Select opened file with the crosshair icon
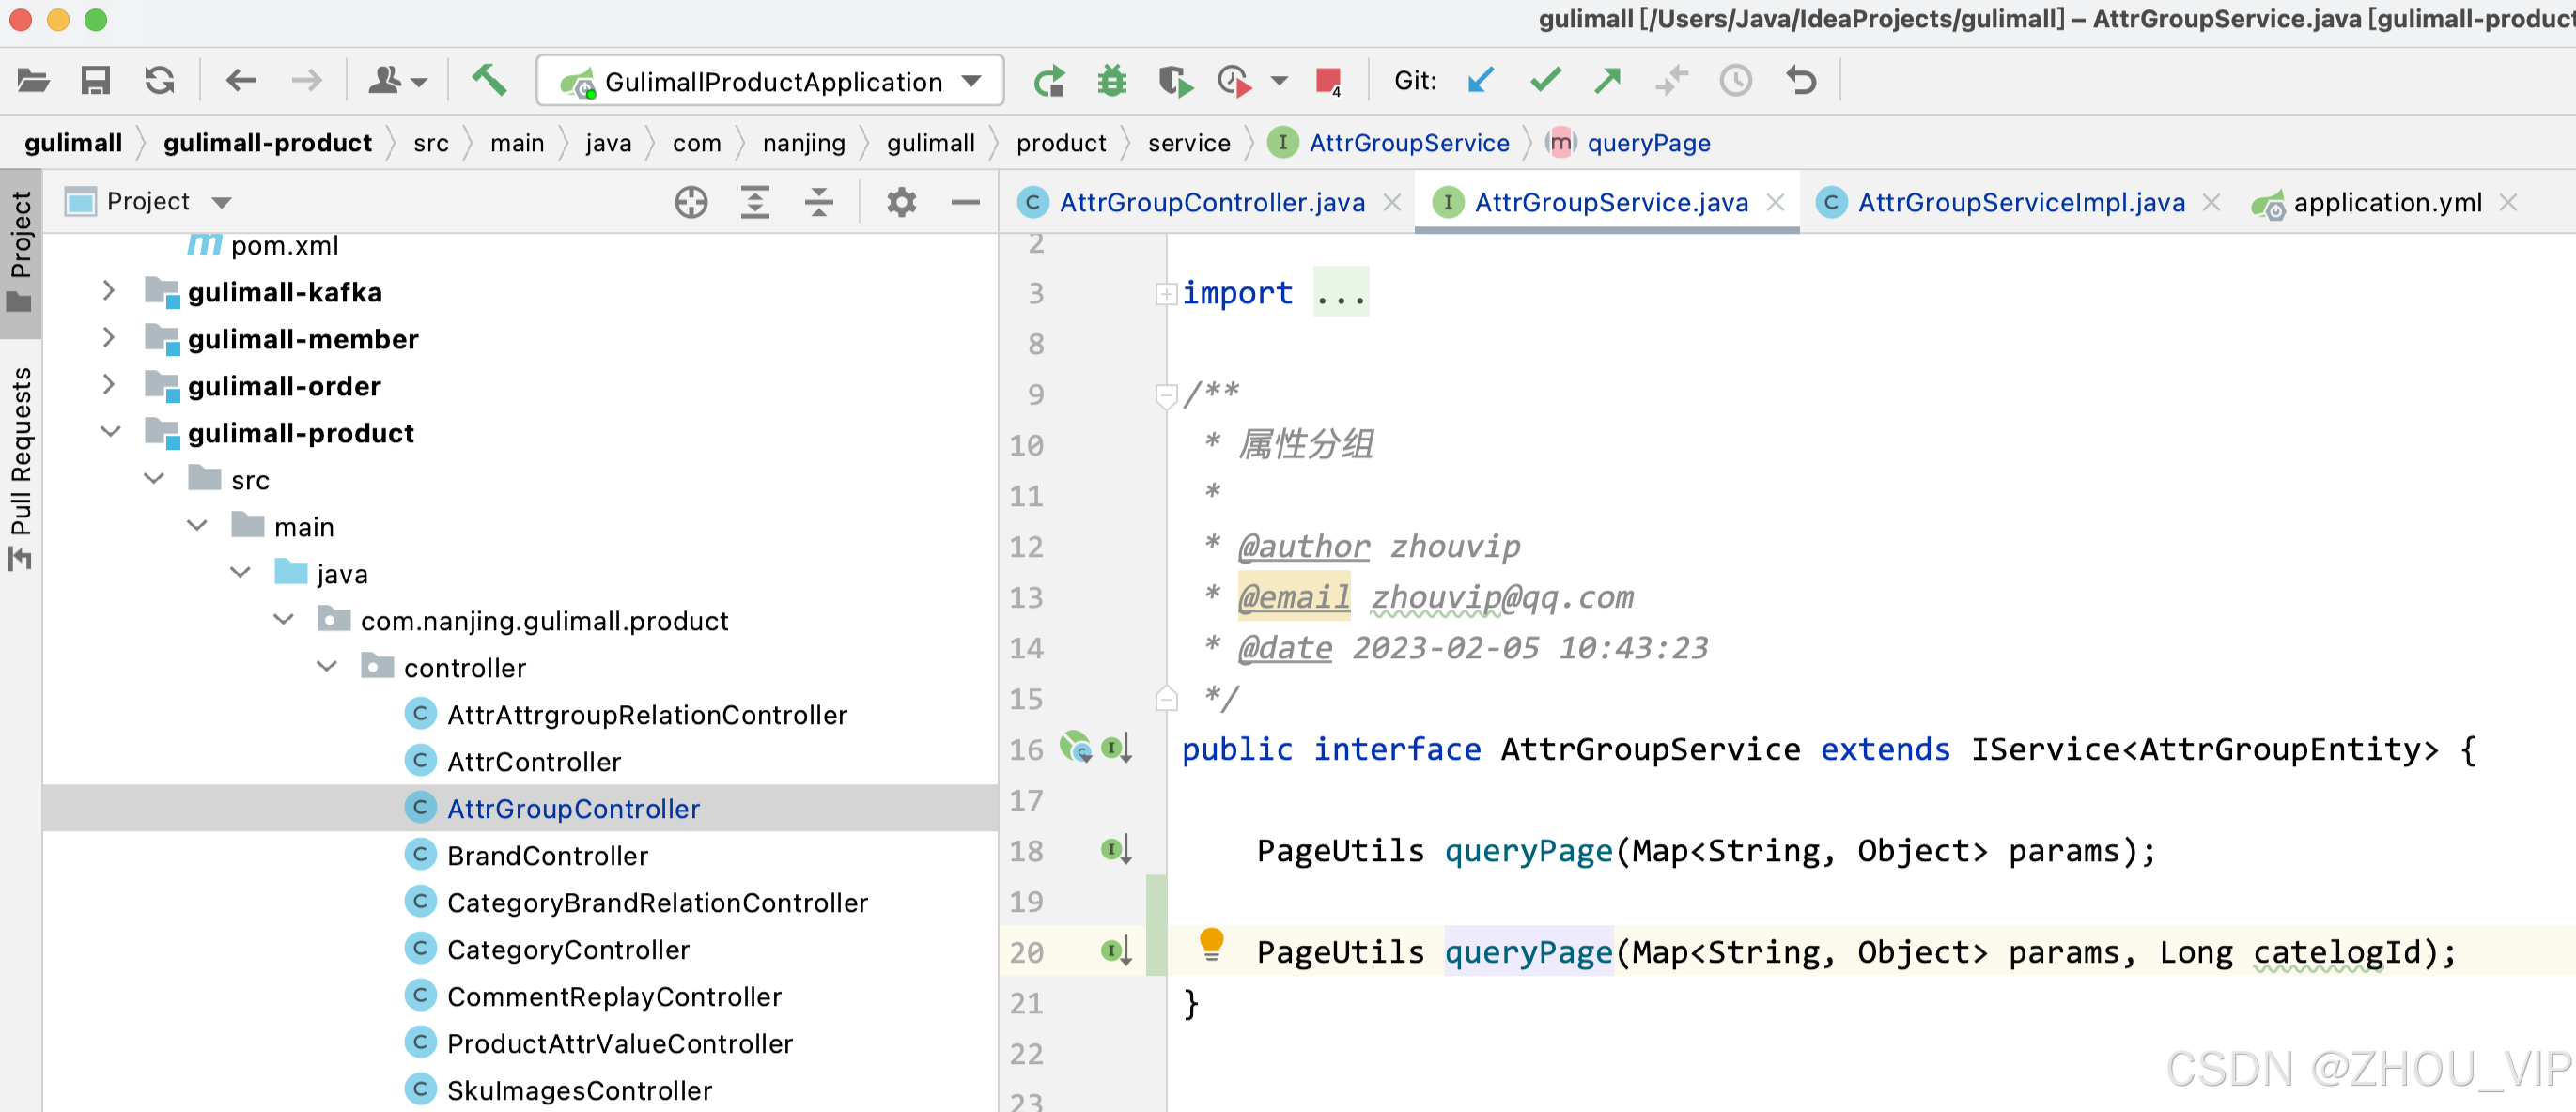 point(691,202)
